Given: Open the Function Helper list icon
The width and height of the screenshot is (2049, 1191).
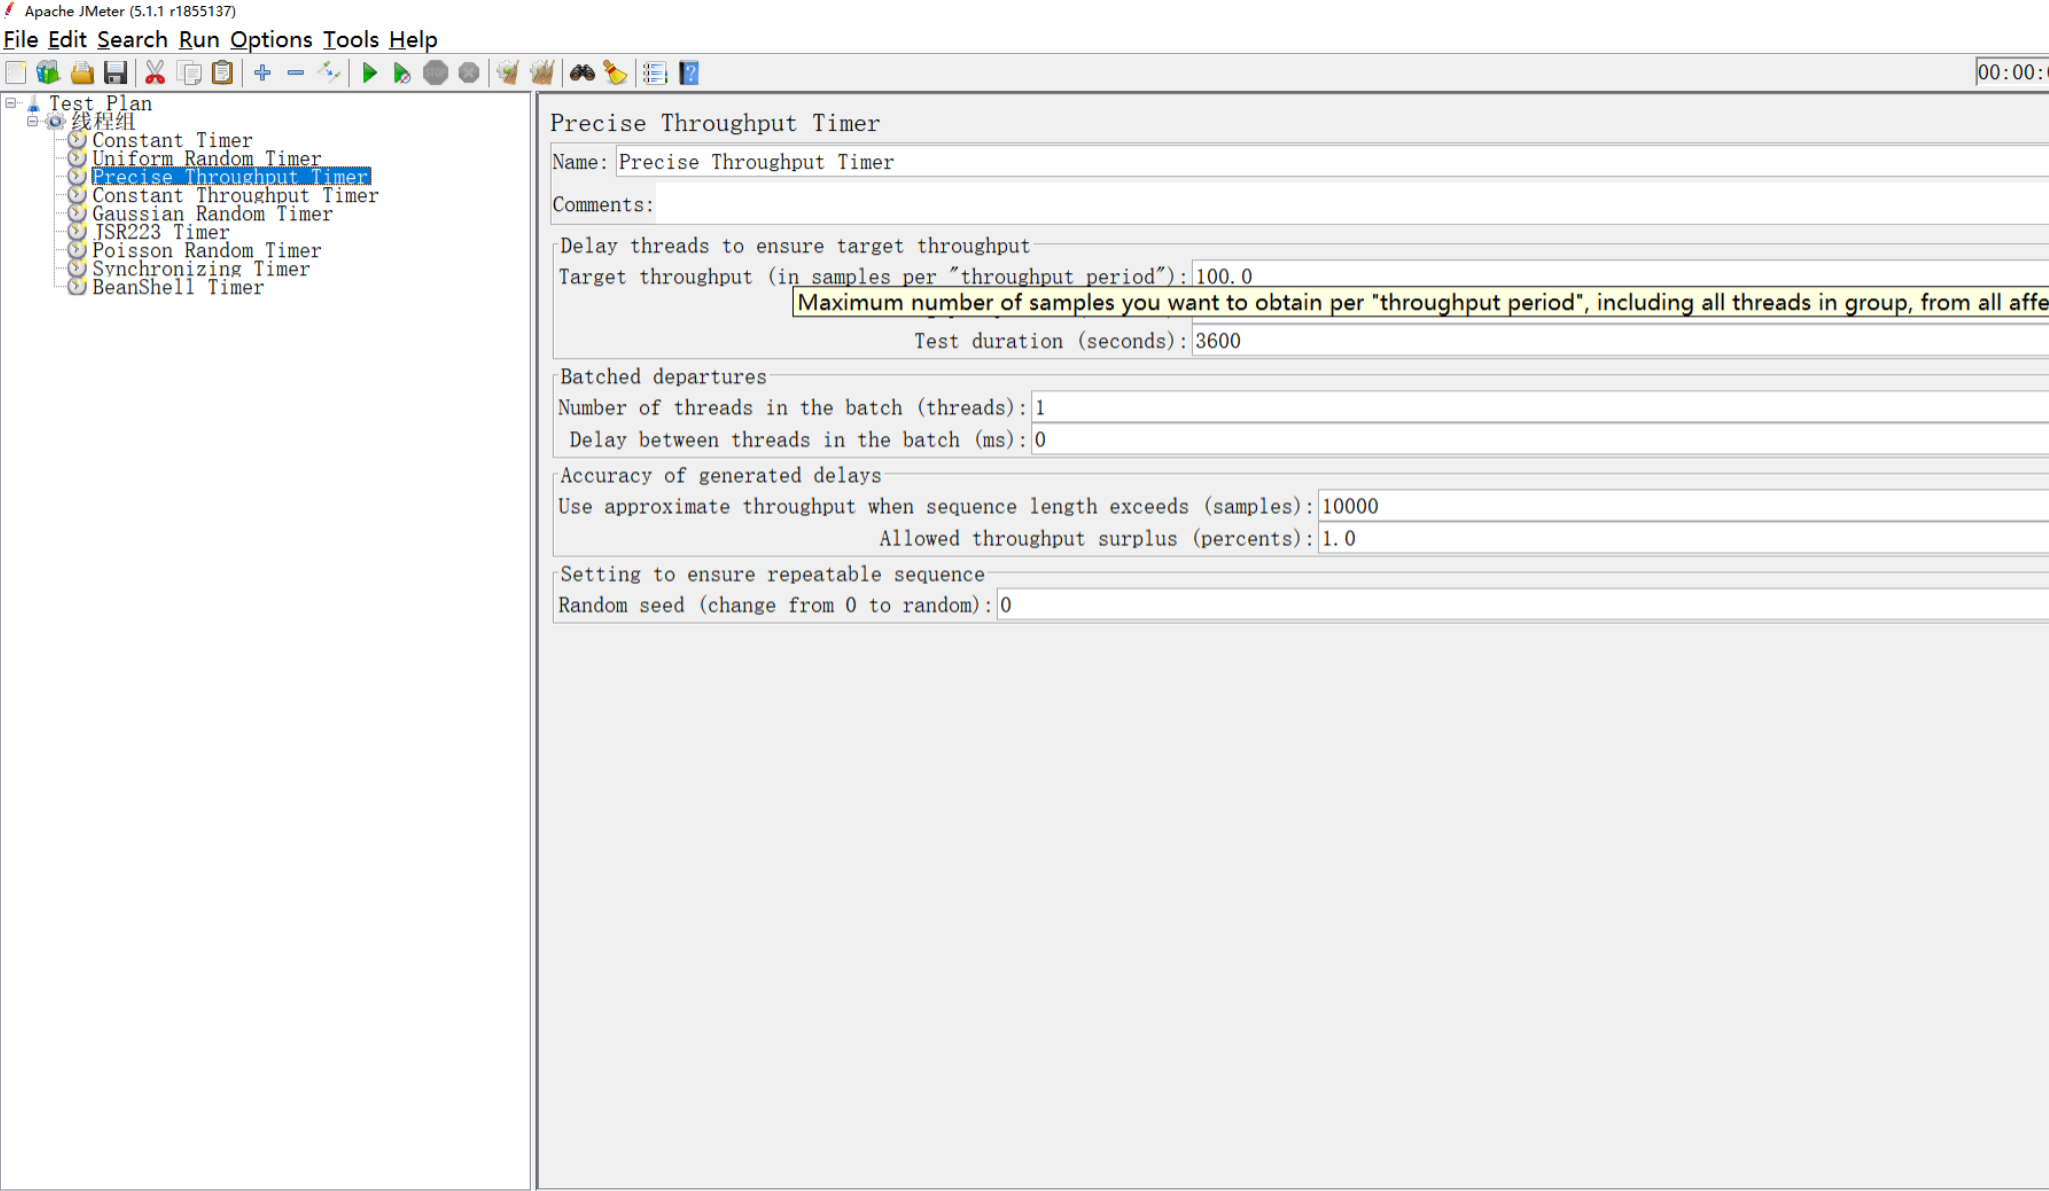Looking at the screenshot, I should (655, 73).
